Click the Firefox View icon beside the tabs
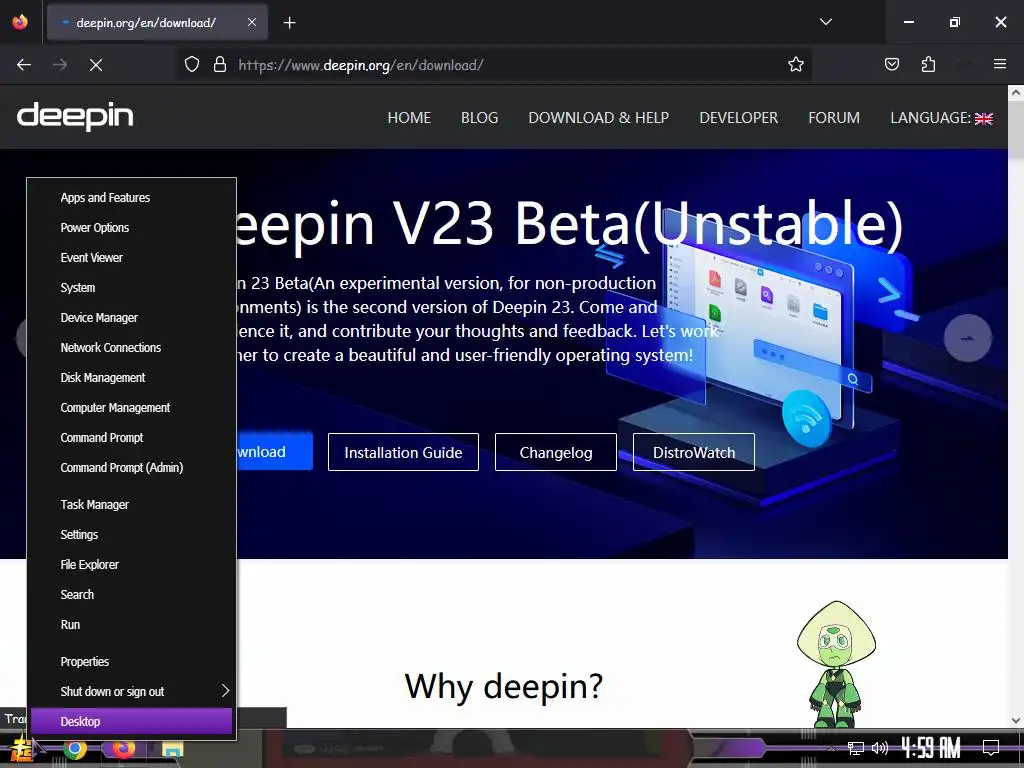The width and height of the screenshot is (1024, 768). pyautogui.click(x=20, y=22)
